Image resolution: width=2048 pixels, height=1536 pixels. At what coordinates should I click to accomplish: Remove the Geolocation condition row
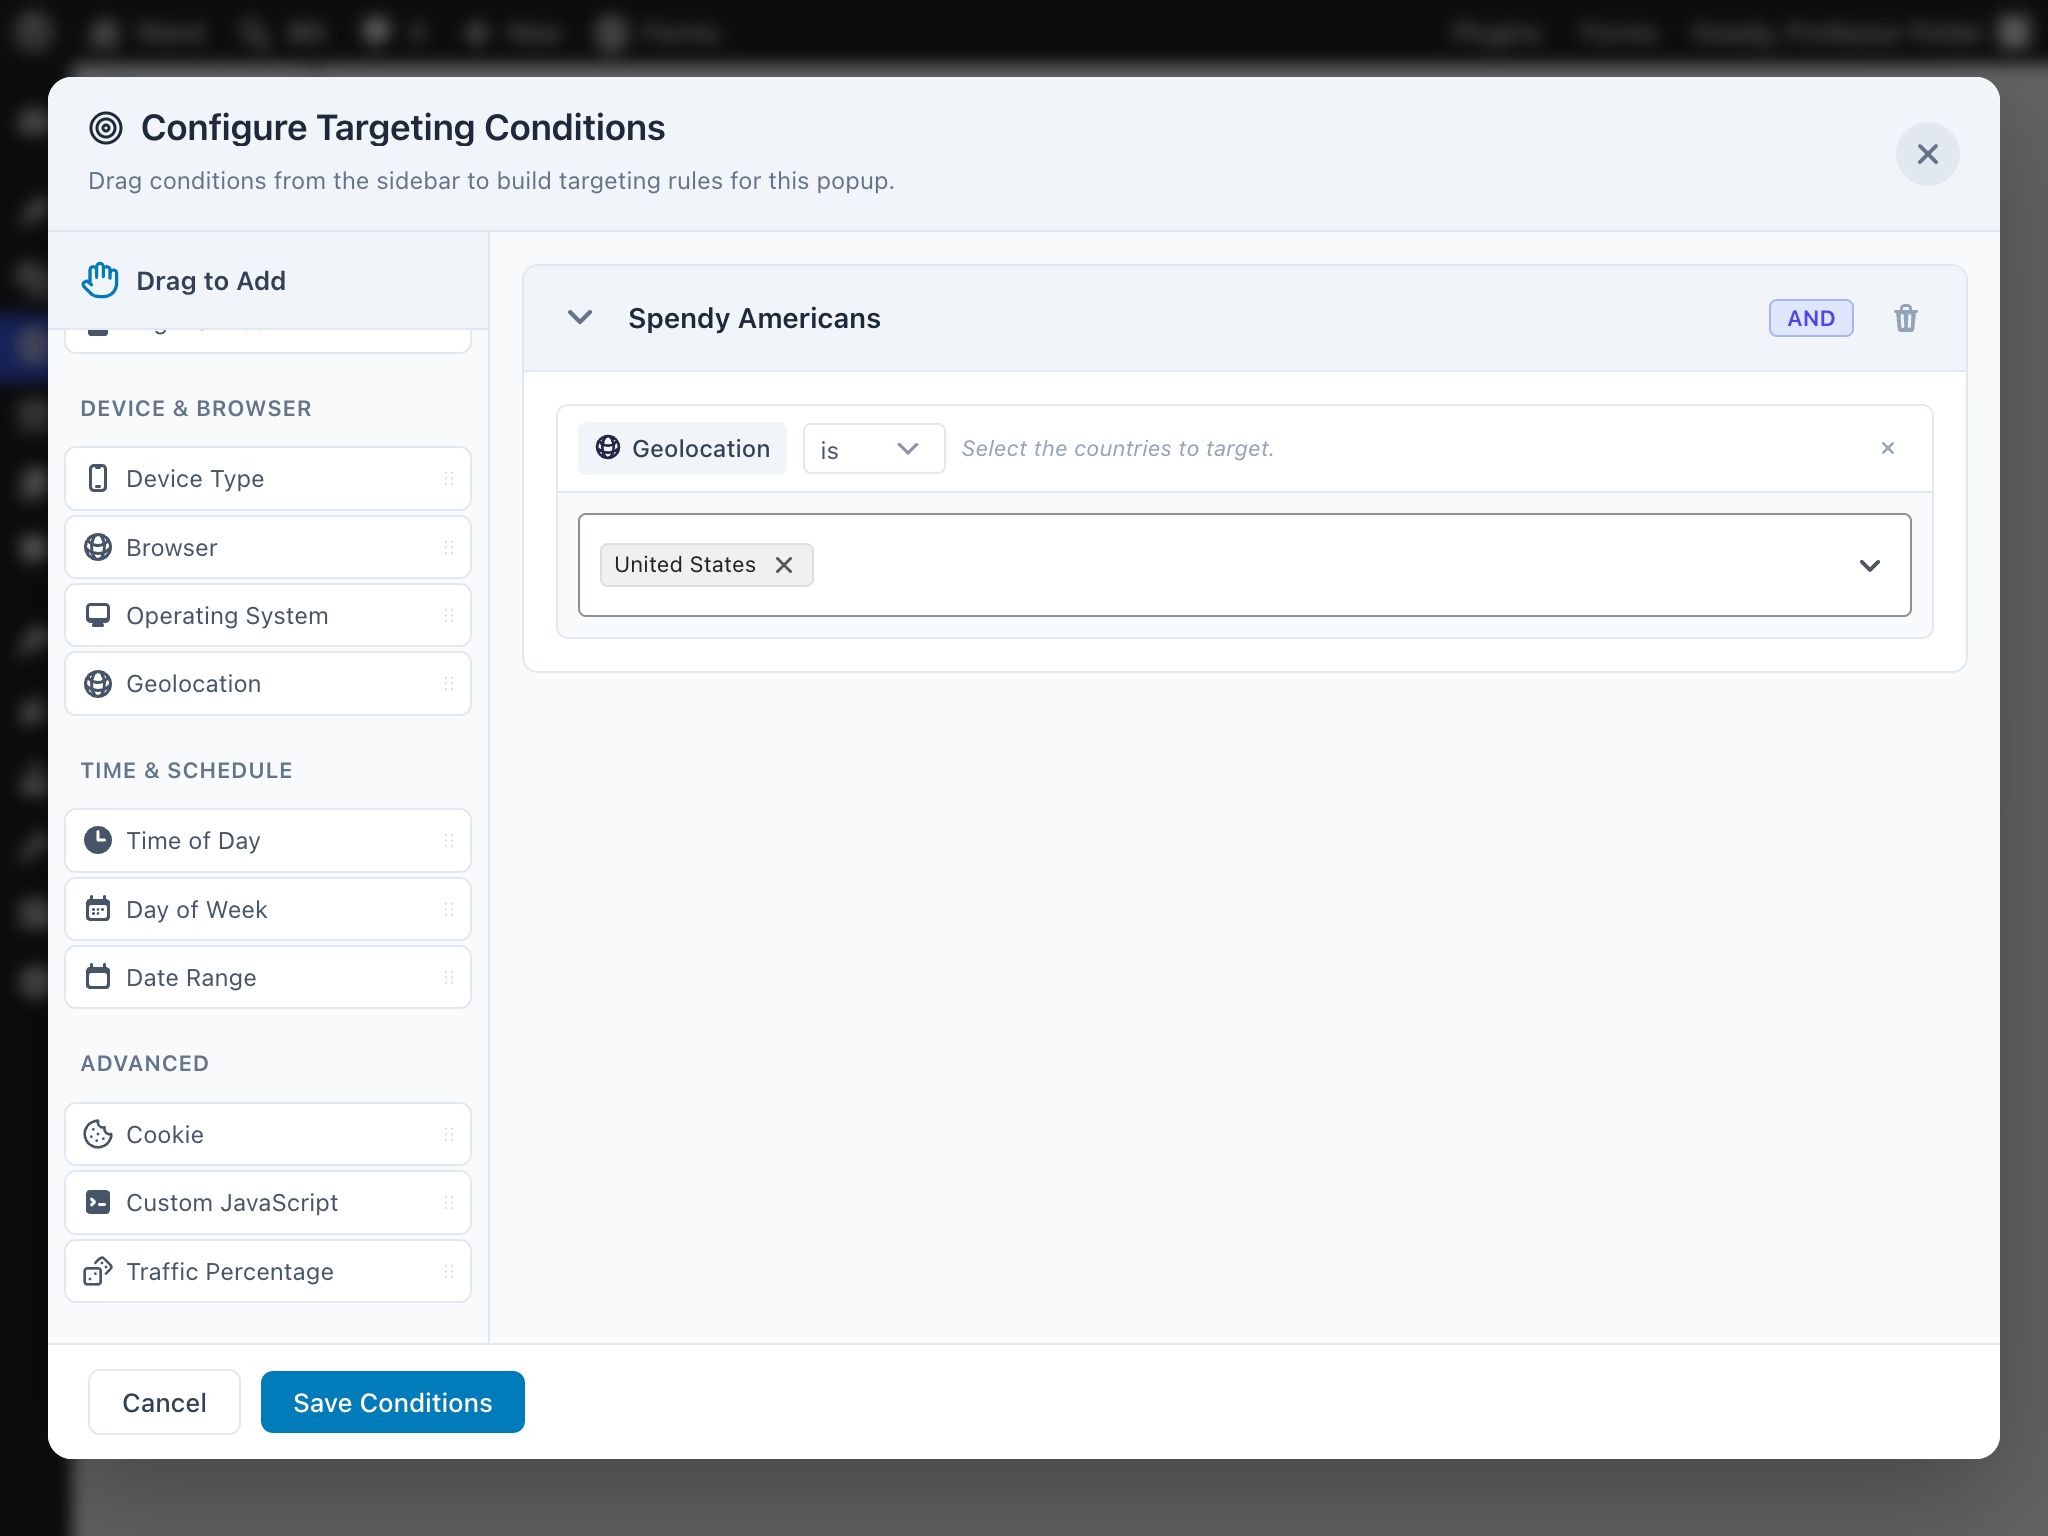point(1887,448)
